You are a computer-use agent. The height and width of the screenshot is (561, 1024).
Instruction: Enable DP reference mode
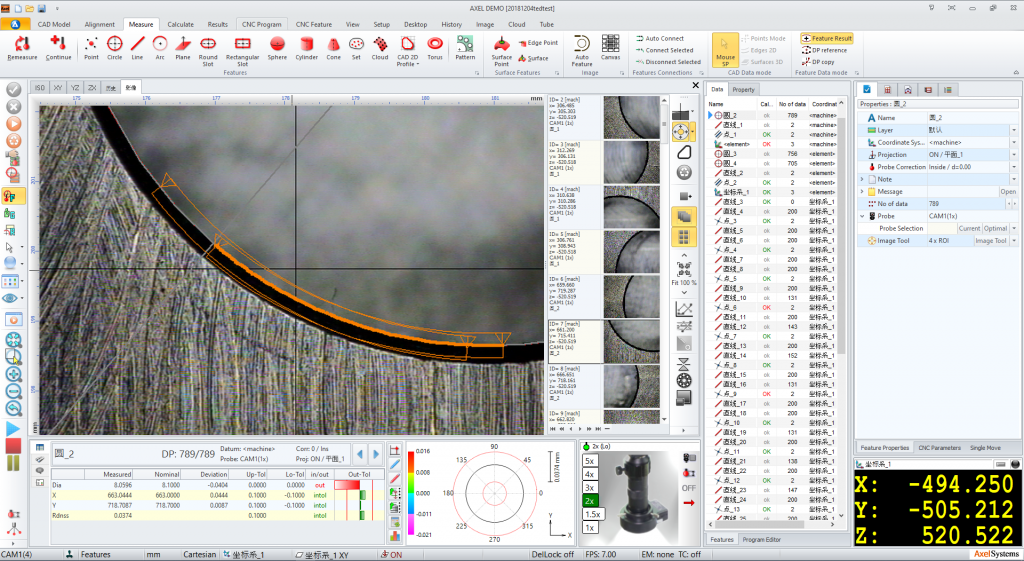click(x=825, y=50)
